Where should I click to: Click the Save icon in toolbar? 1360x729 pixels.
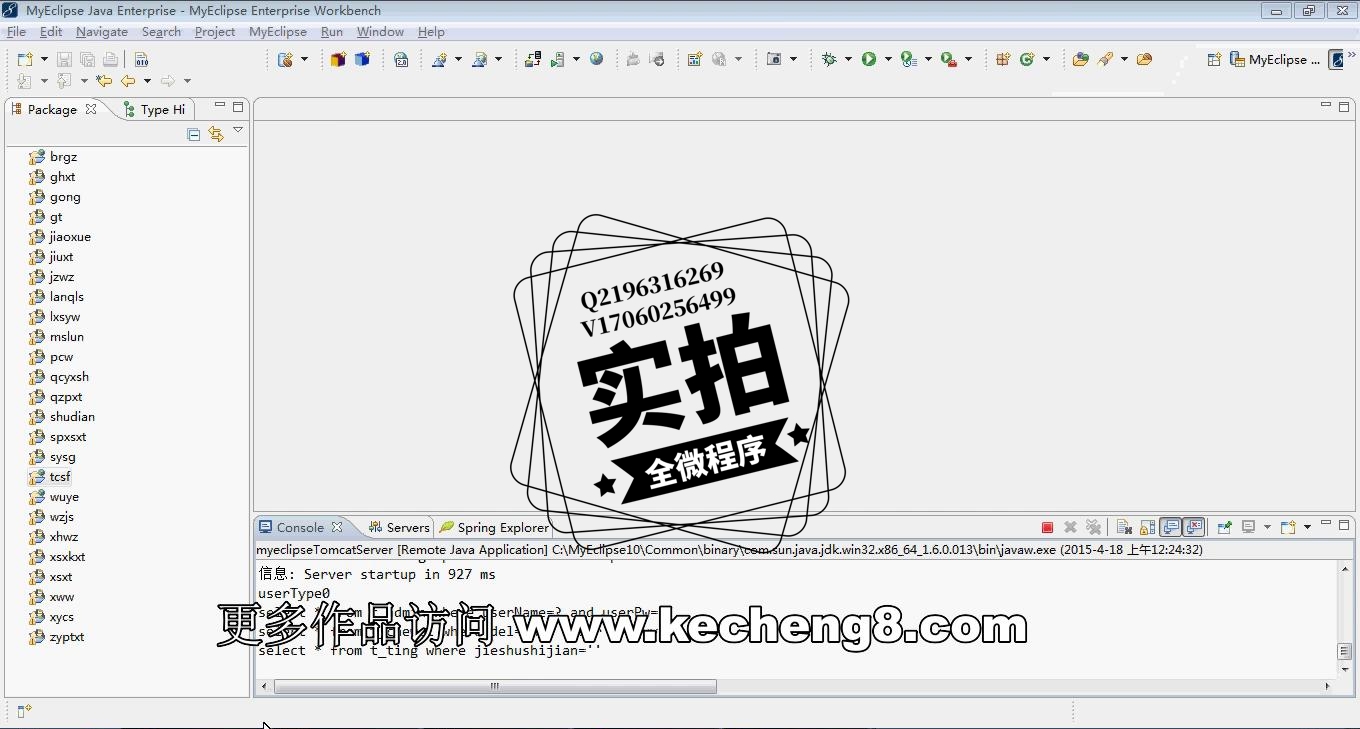click(64, 60)
